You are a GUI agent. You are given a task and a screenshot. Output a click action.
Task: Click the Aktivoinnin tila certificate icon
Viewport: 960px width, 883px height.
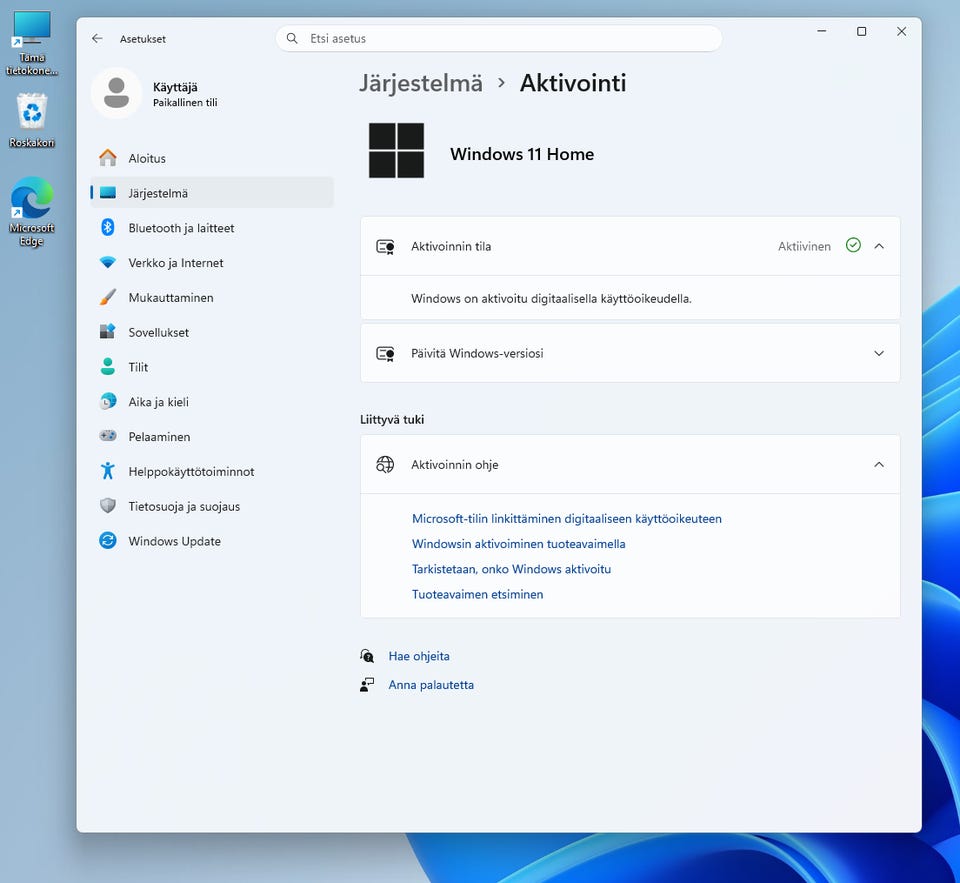385,247
